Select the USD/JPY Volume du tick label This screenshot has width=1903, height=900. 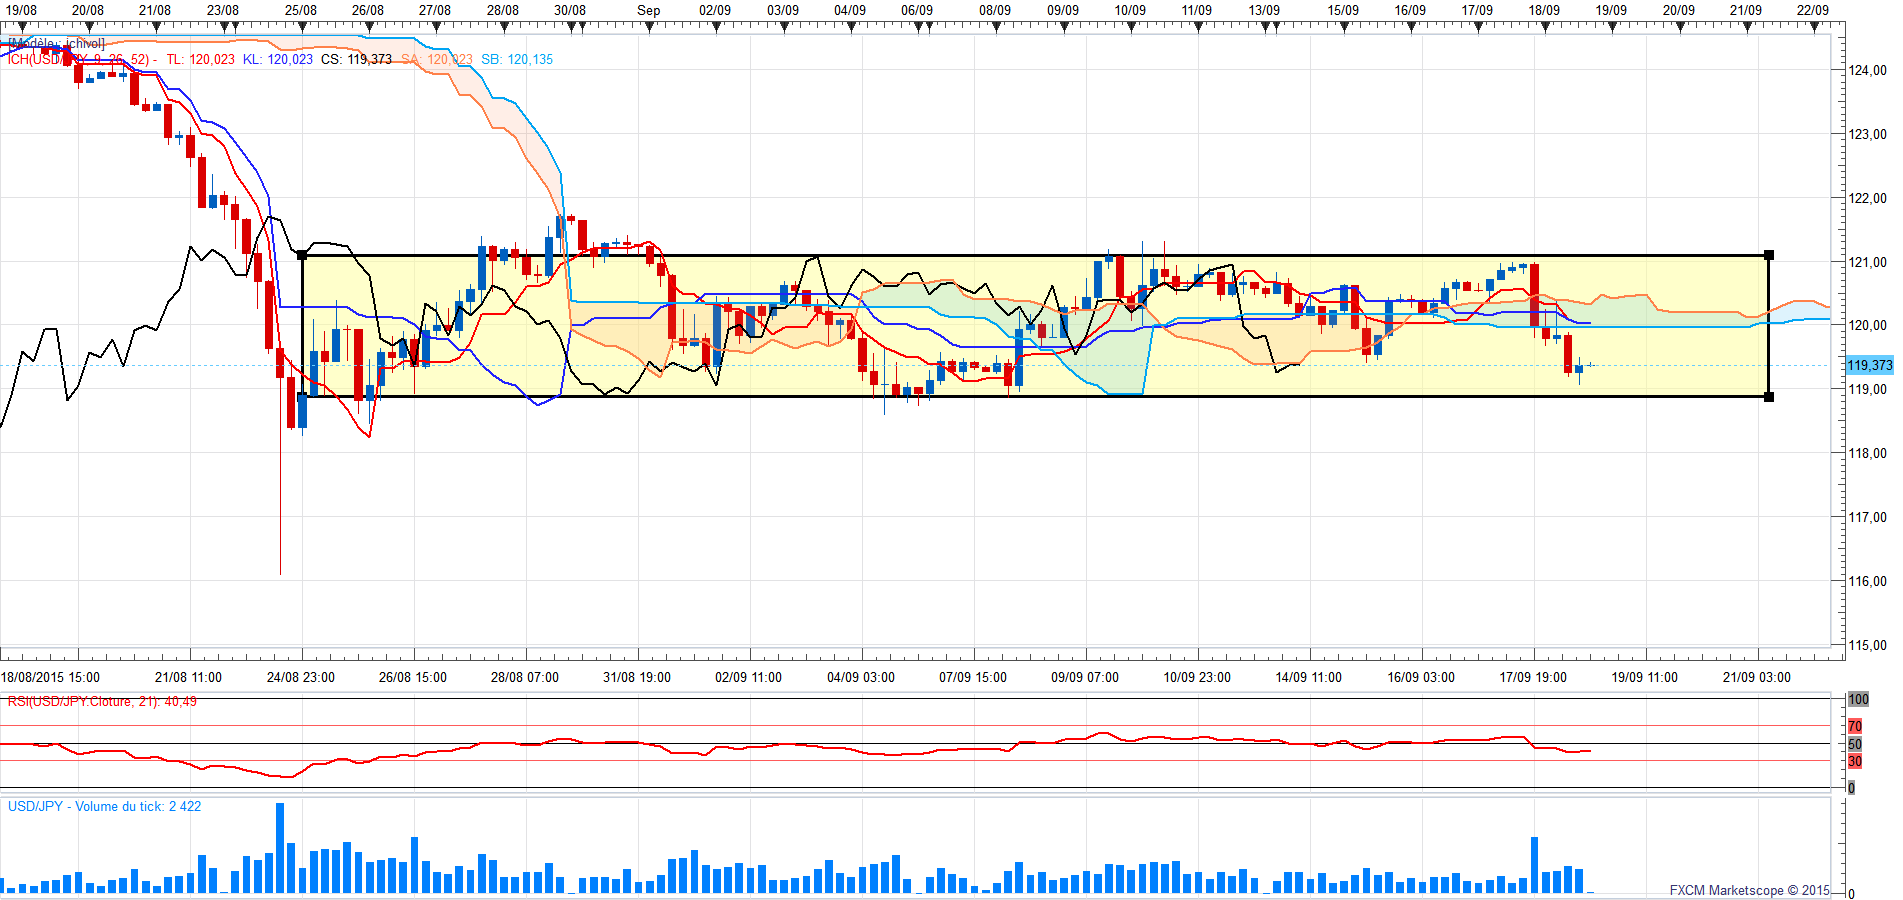click(104, 807)
